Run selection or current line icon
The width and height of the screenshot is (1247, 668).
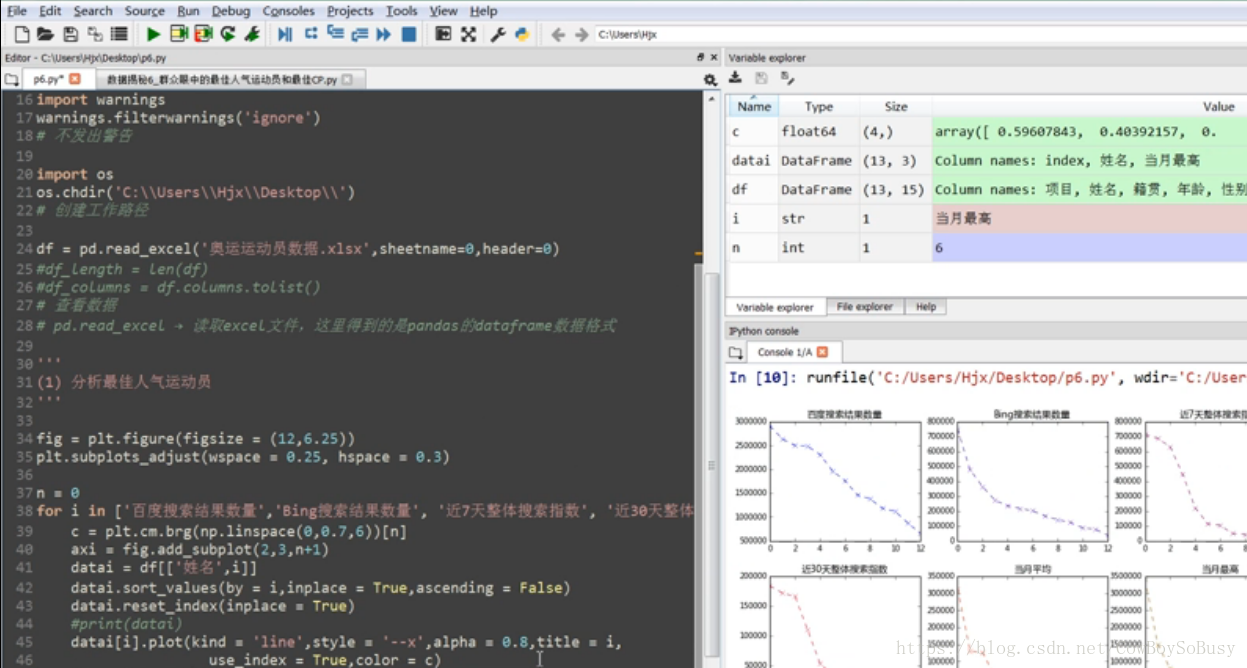(x=252, y=34)
